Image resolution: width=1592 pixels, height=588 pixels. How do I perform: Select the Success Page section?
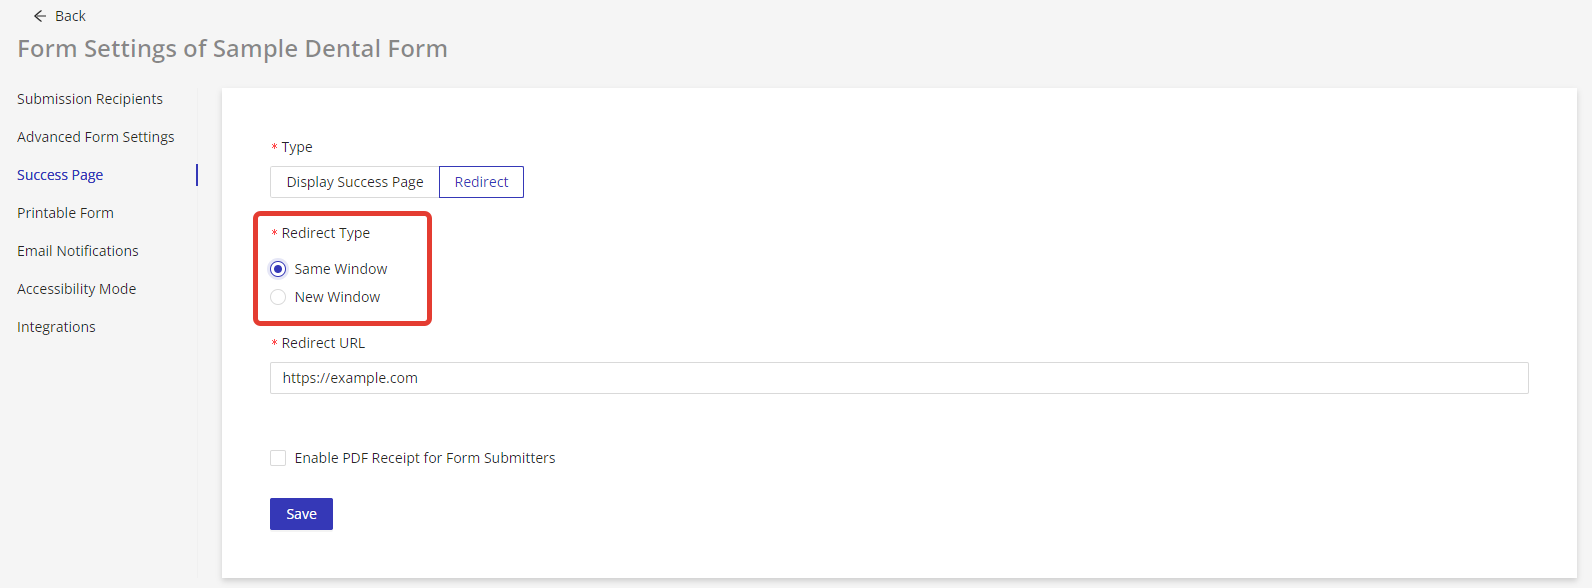(60, 175)
